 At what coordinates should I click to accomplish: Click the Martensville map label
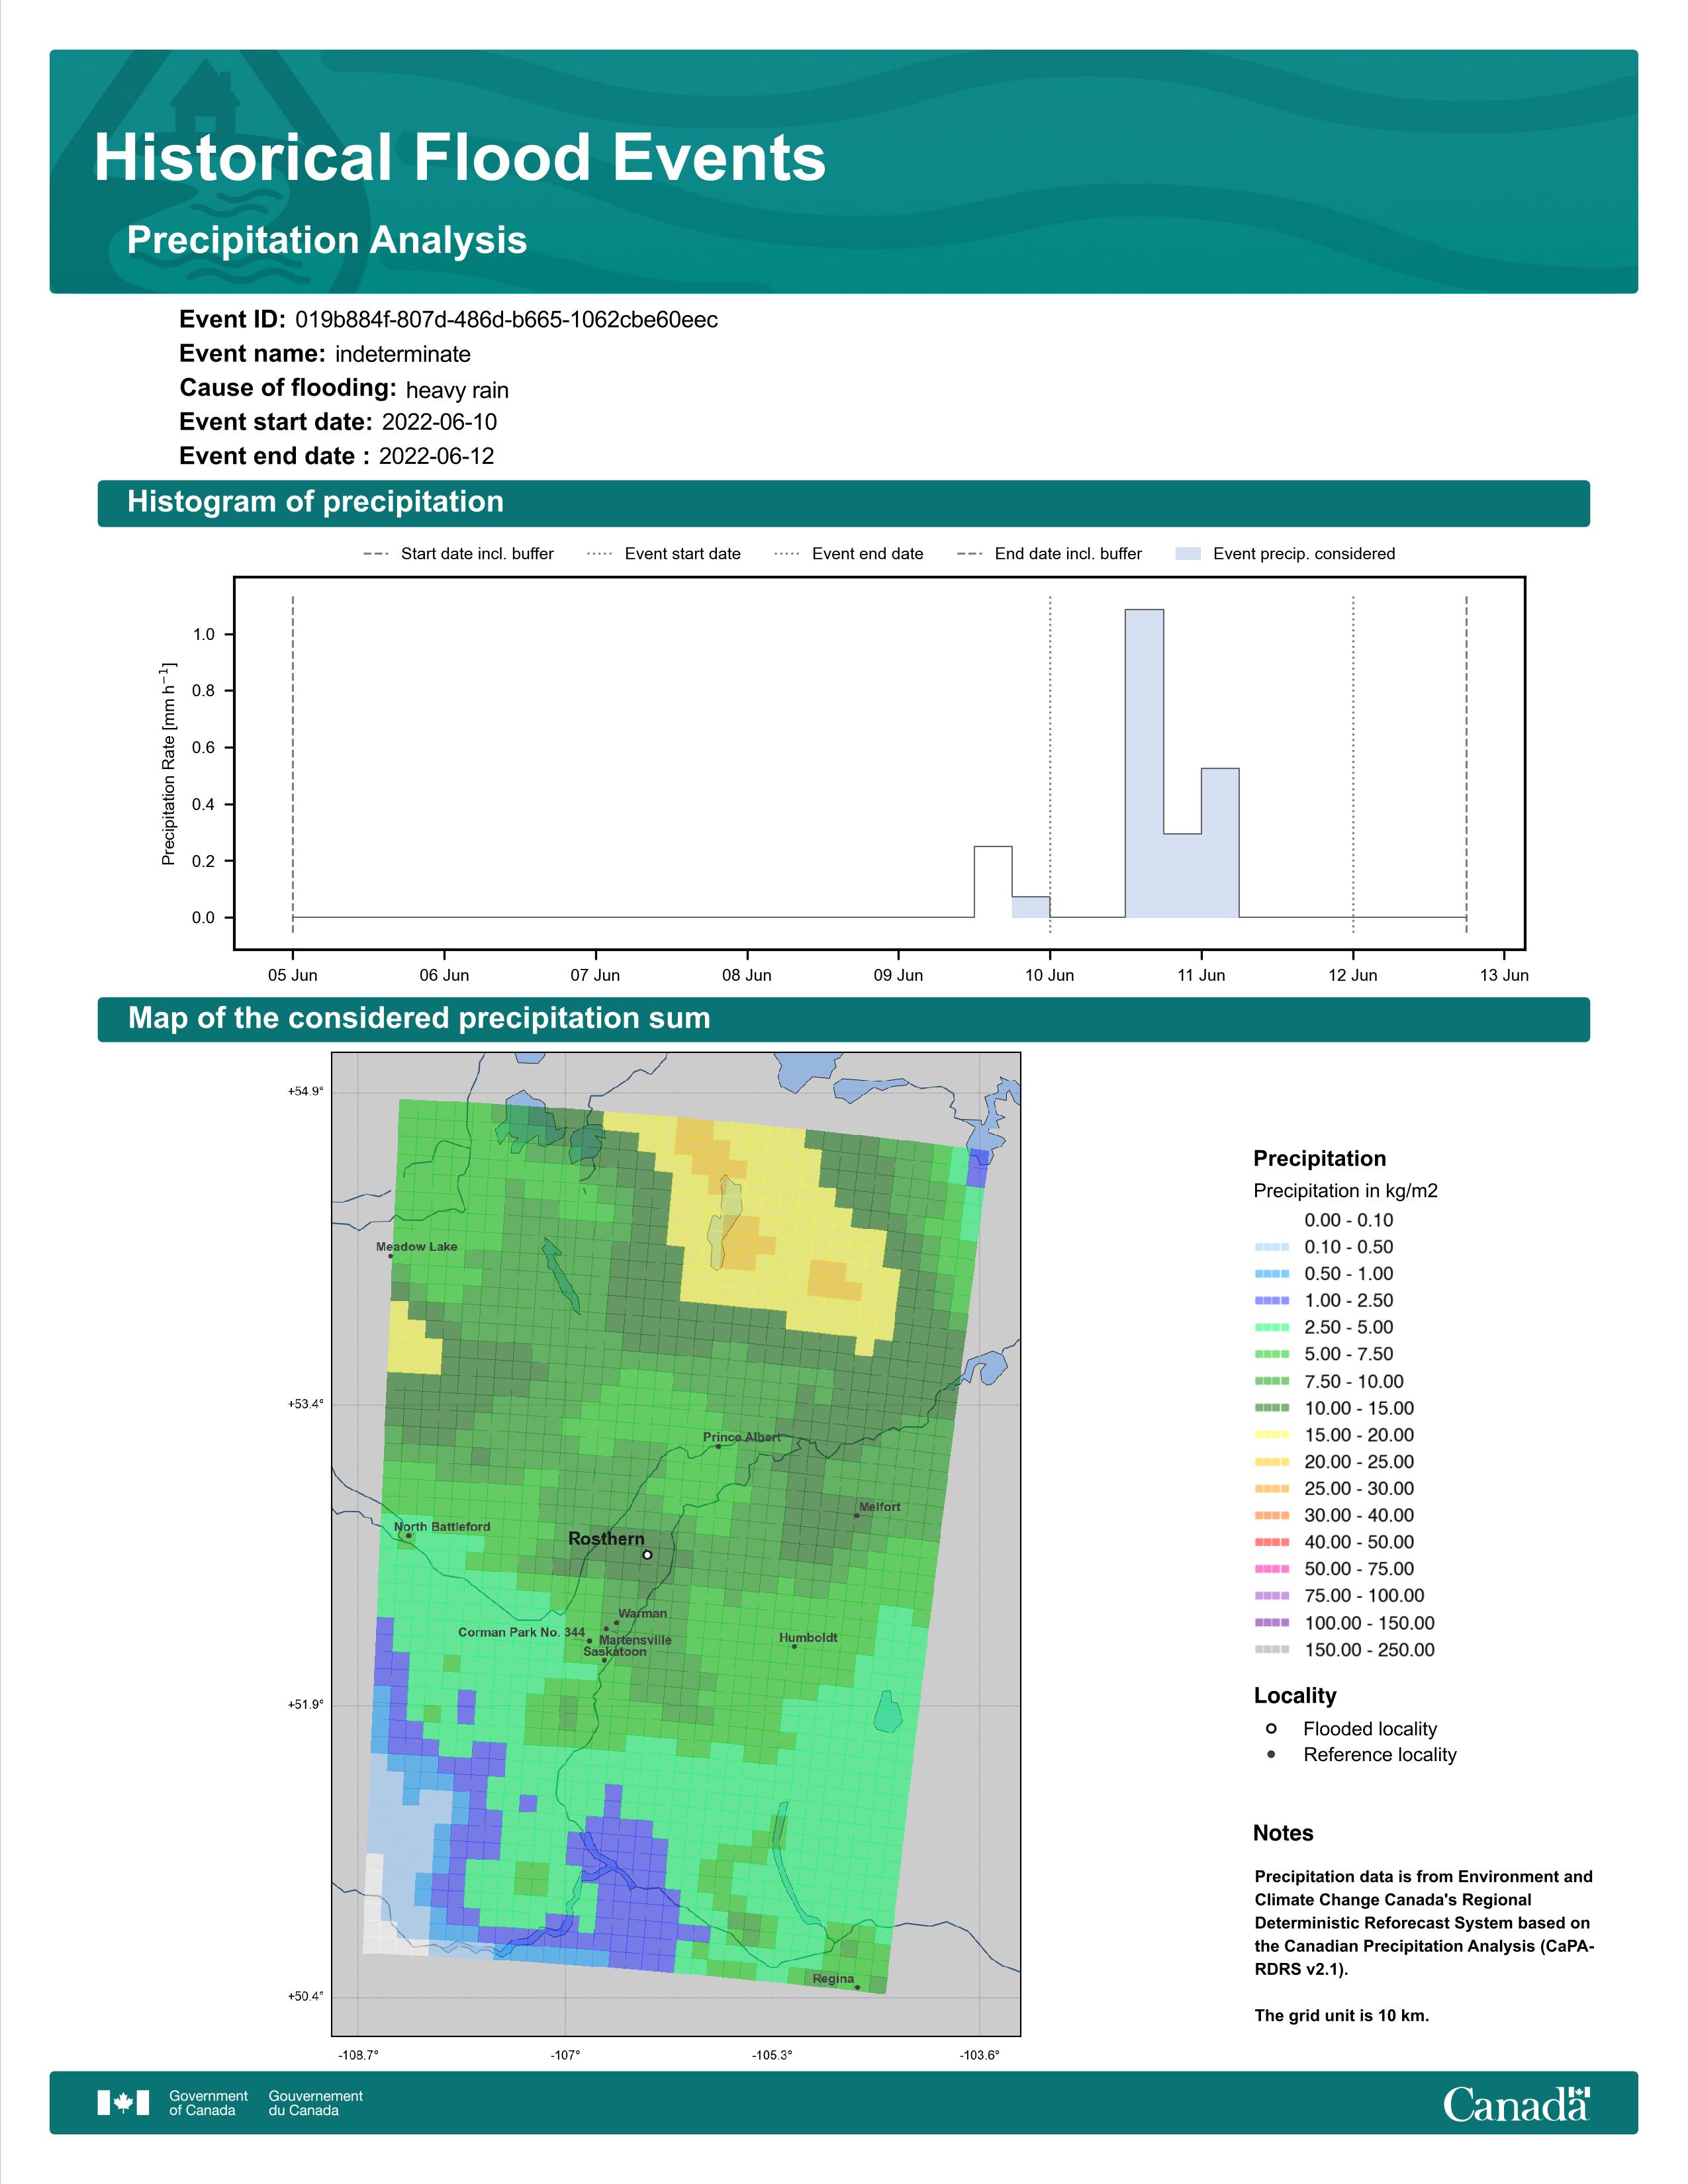635,1640
